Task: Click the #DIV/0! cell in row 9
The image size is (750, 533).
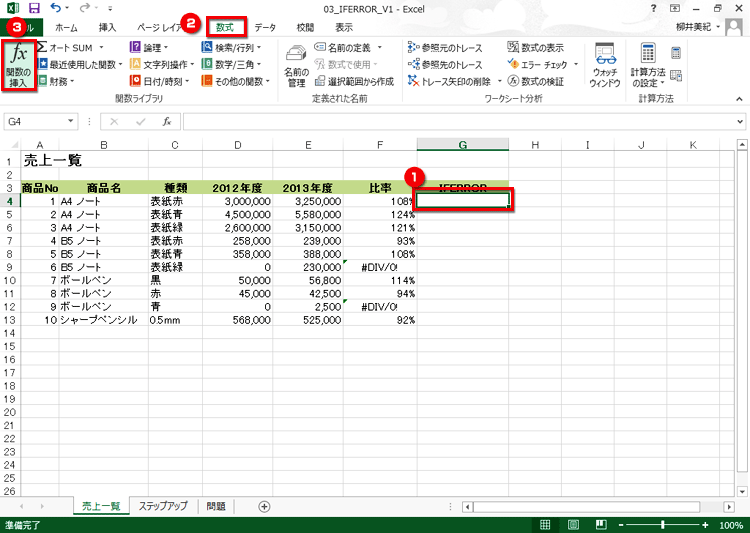Action: pyautogui.click(x=380, y=267)
